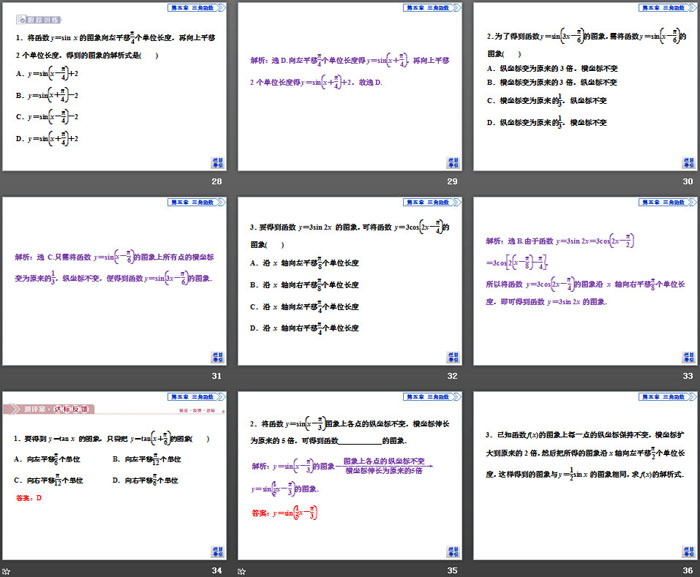Image resolution: width=700 pixels, height=577 pixels.
Task: Select slide 30 thumbnail with question 2 options
Action: 586,87
